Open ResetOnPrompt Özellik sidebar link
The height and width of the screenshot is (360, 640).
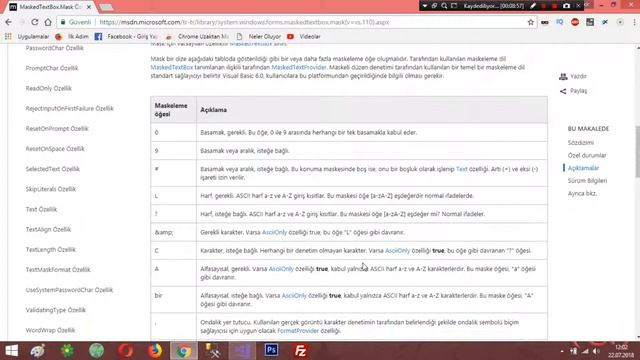[x=57, y=129]
